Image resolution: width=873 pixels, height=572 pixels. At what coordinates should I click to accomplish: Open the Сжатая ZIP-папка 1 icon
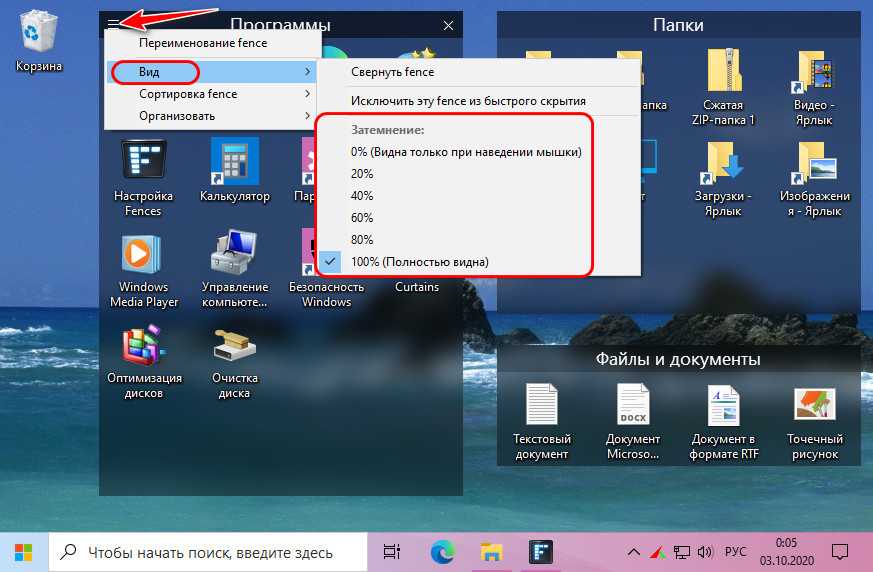coord(723,86)
